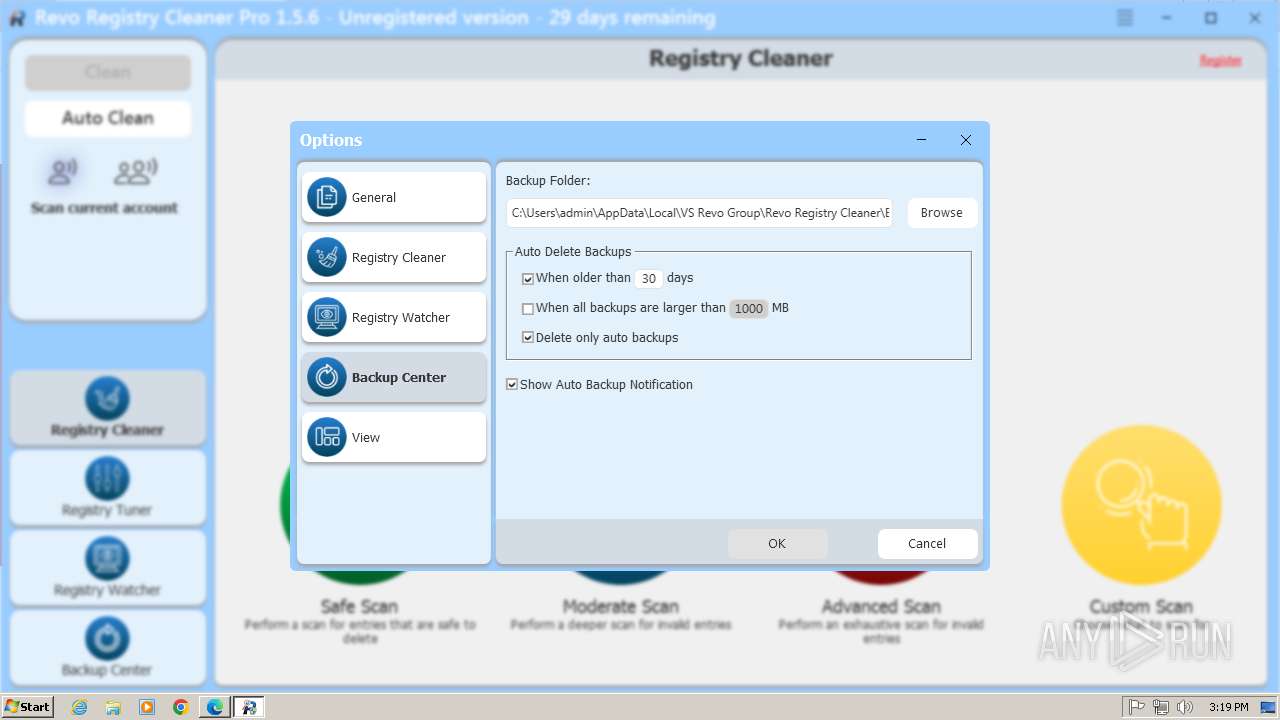This screenshot has height=720, width=1280.
Task: Open Microsoft Edge from taskbar
Action: pos(215,707)
